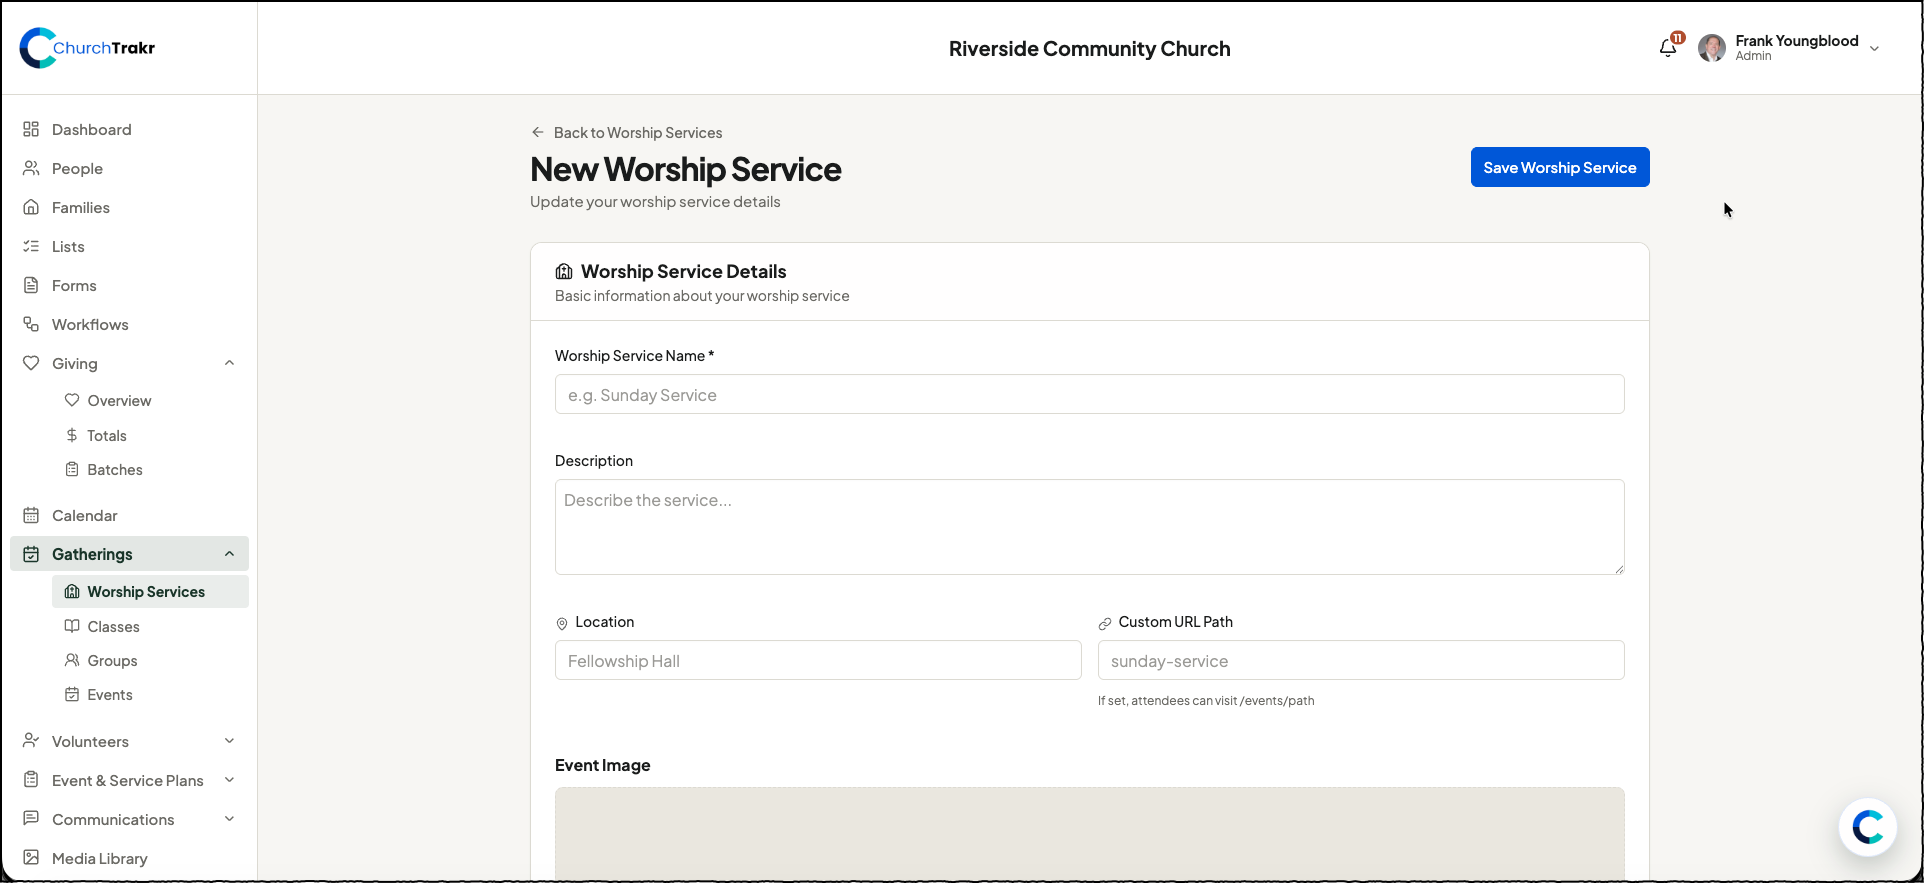
Task: Expand the Event & Service Plans chevron
Action: point(229,780)
